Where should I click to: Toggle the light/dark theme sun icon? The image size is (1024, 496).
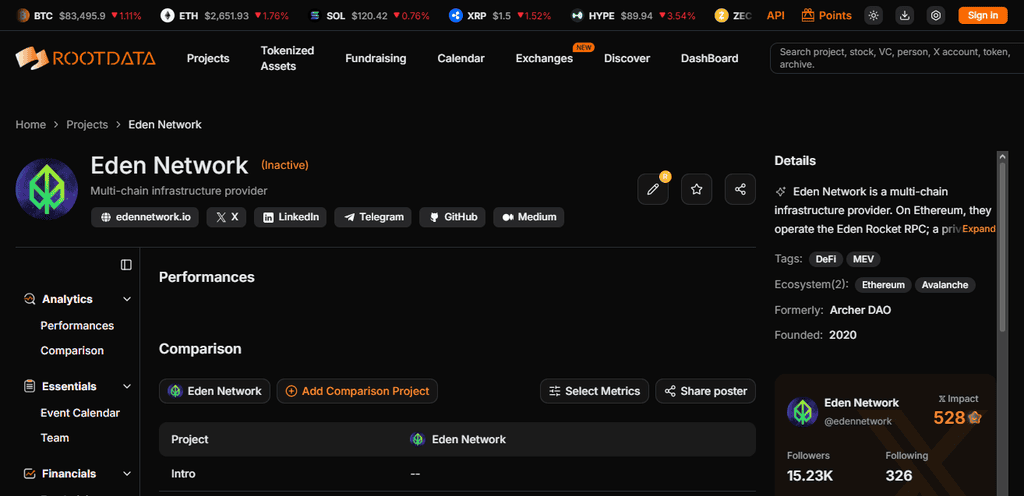click(873, 16)
